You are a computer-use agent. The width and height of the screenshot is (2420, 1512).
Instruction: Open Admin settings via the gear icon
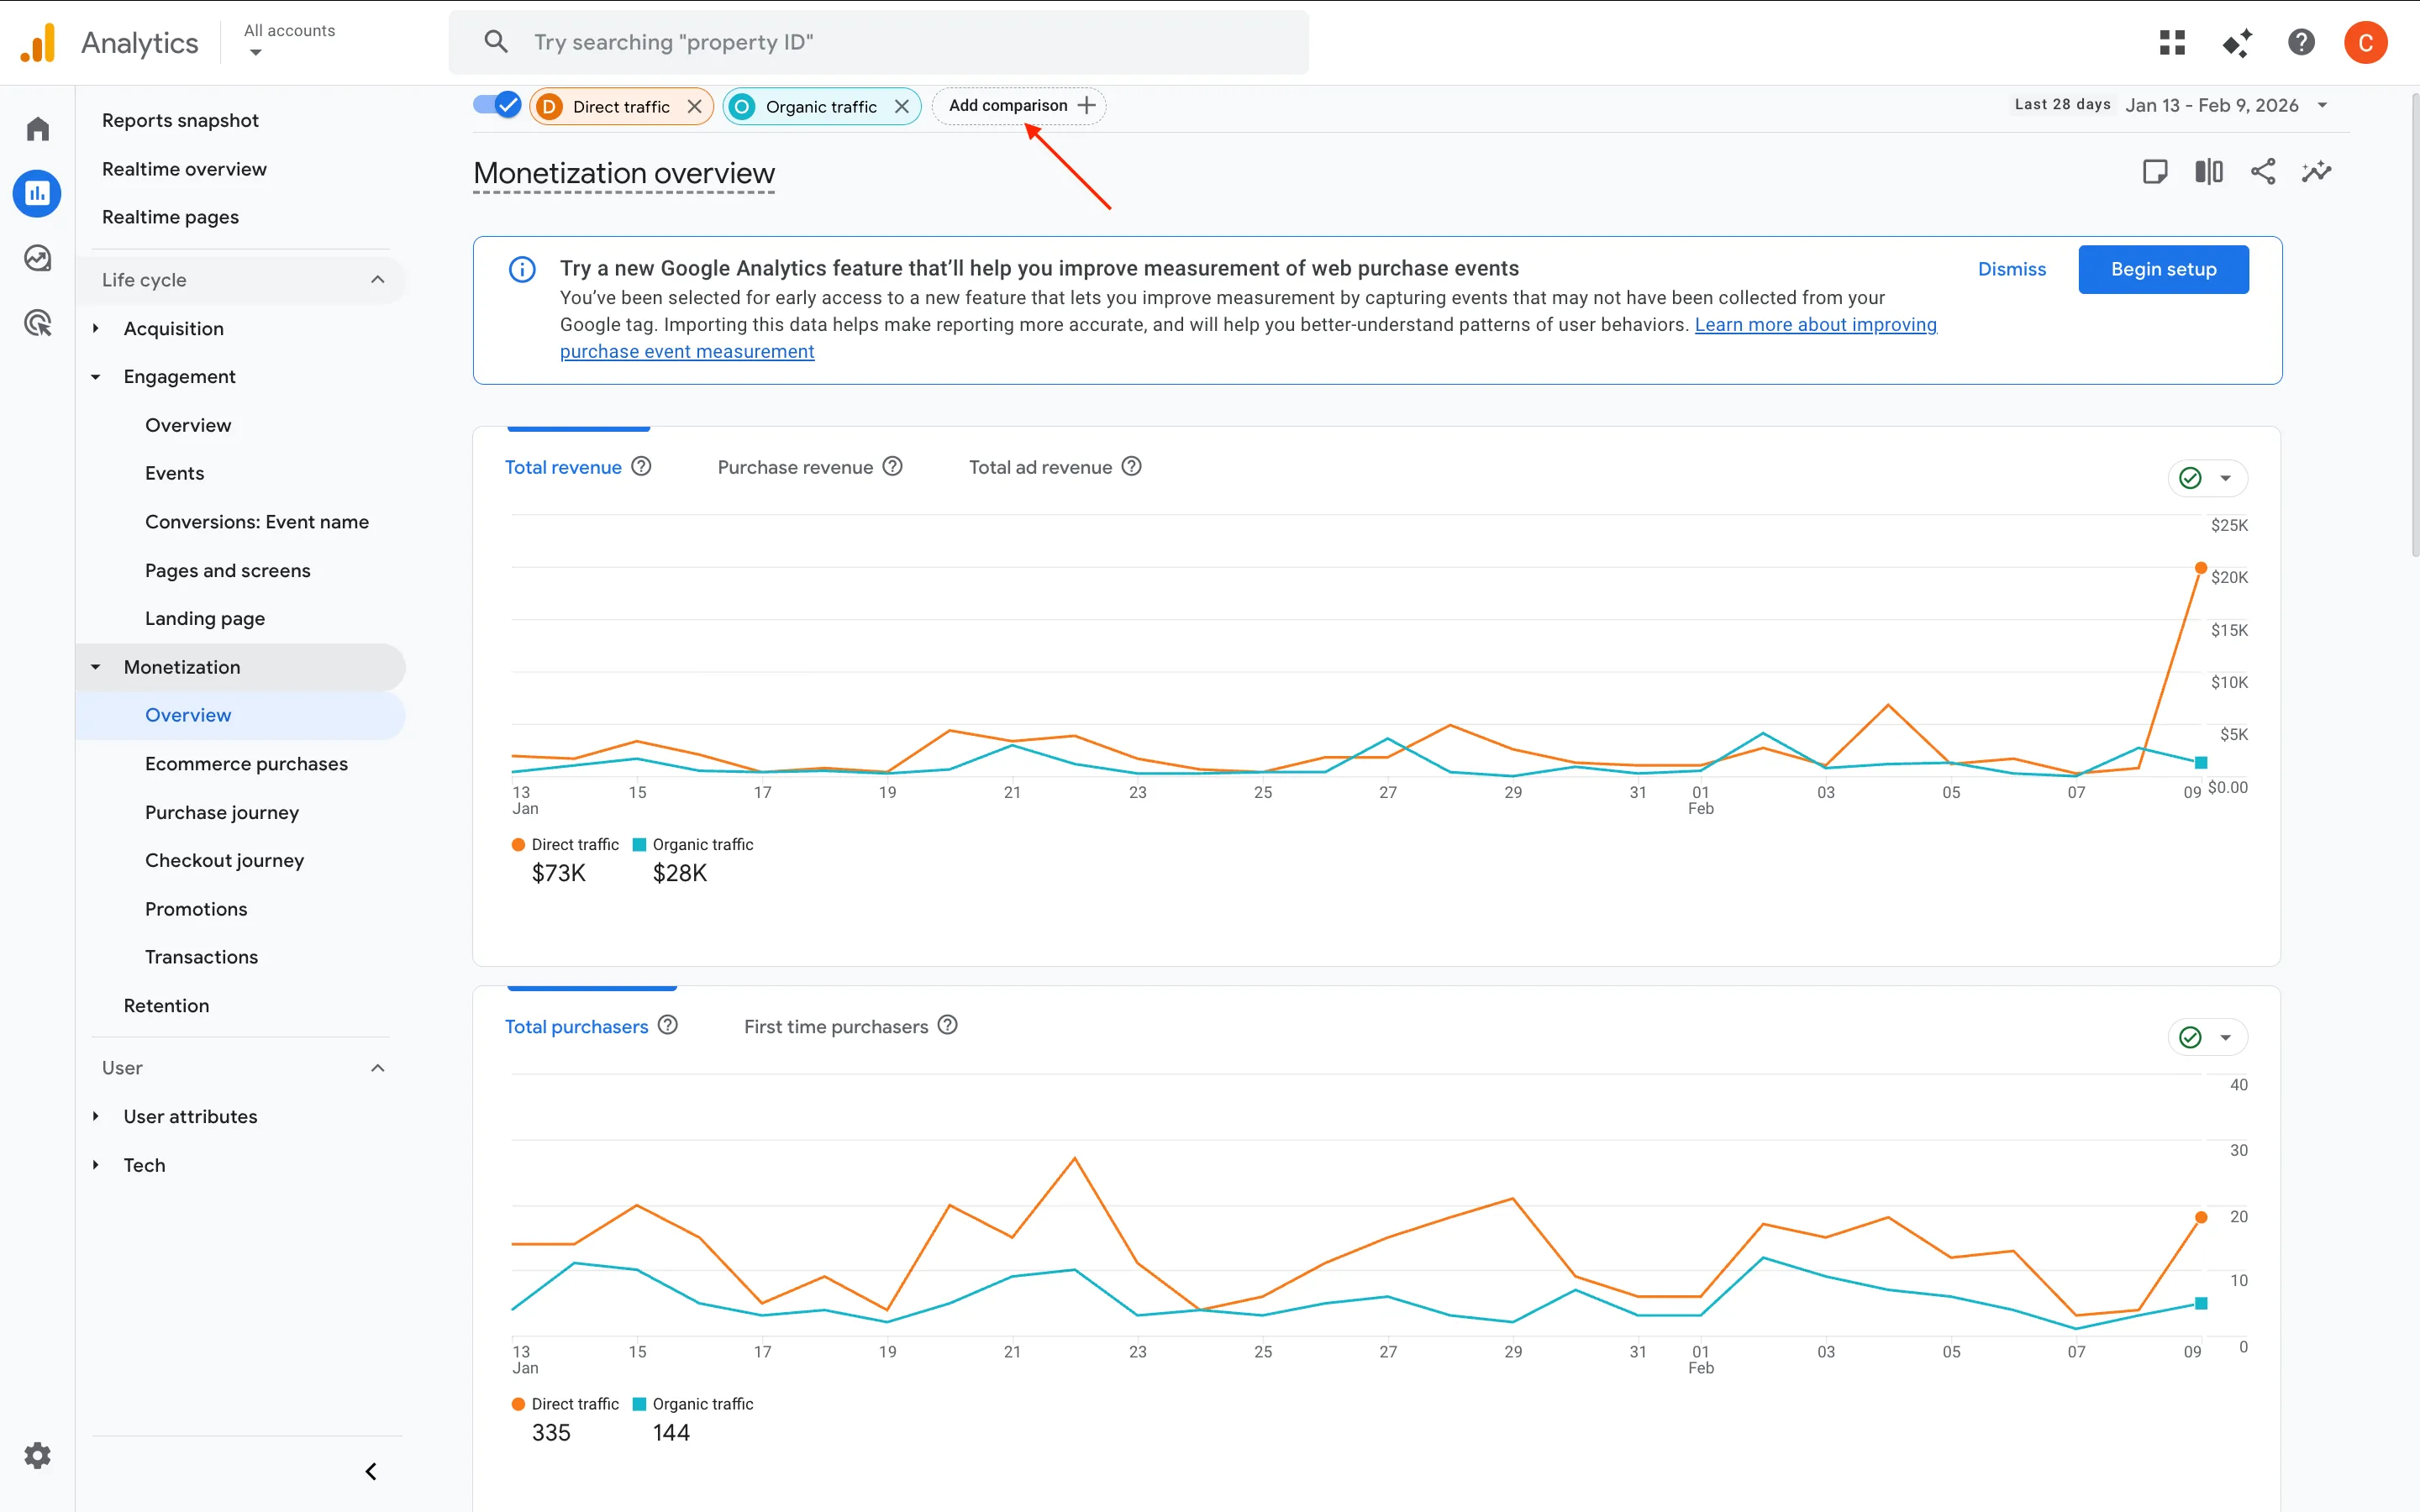coord(37,1455)
